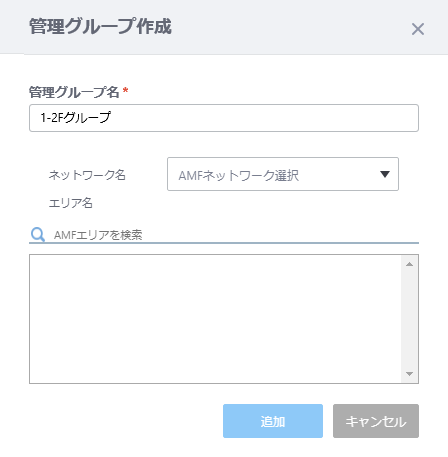Click the ネットワーク名 label
Image resolution: width=448 pixels, height=457 pixels.
(87, 175)
